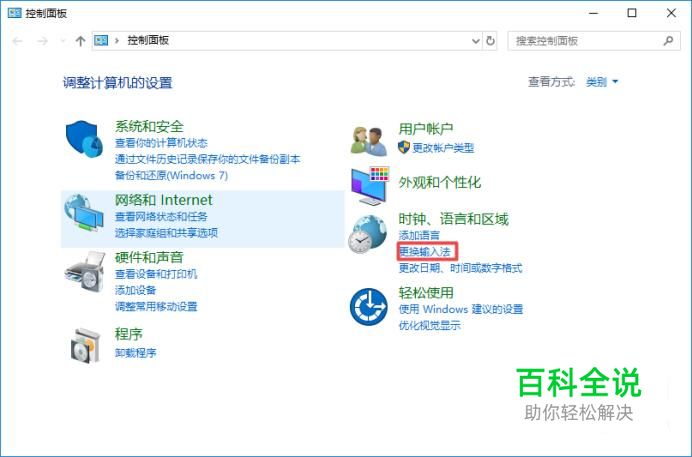The image size is (692, 457).
Task: Open 查看你的计算机状态 link
Action: point(161,143)
